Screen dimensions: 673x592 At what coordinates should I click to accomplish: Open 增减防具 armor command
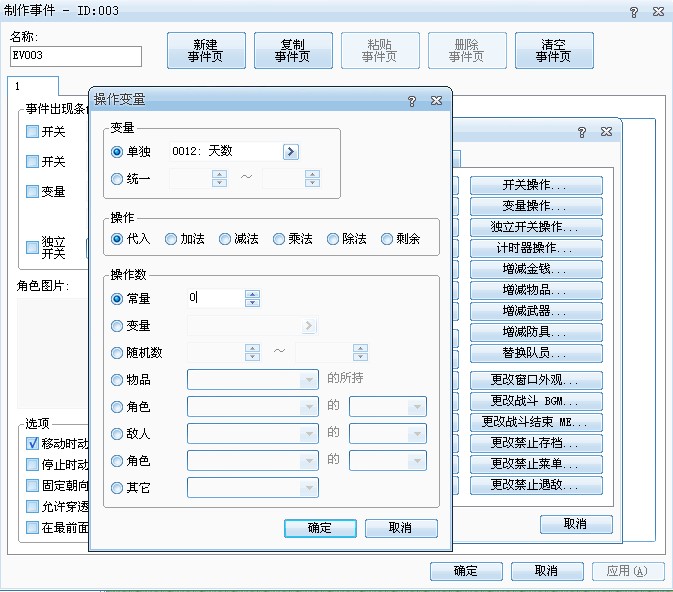(x=536, y=333)
